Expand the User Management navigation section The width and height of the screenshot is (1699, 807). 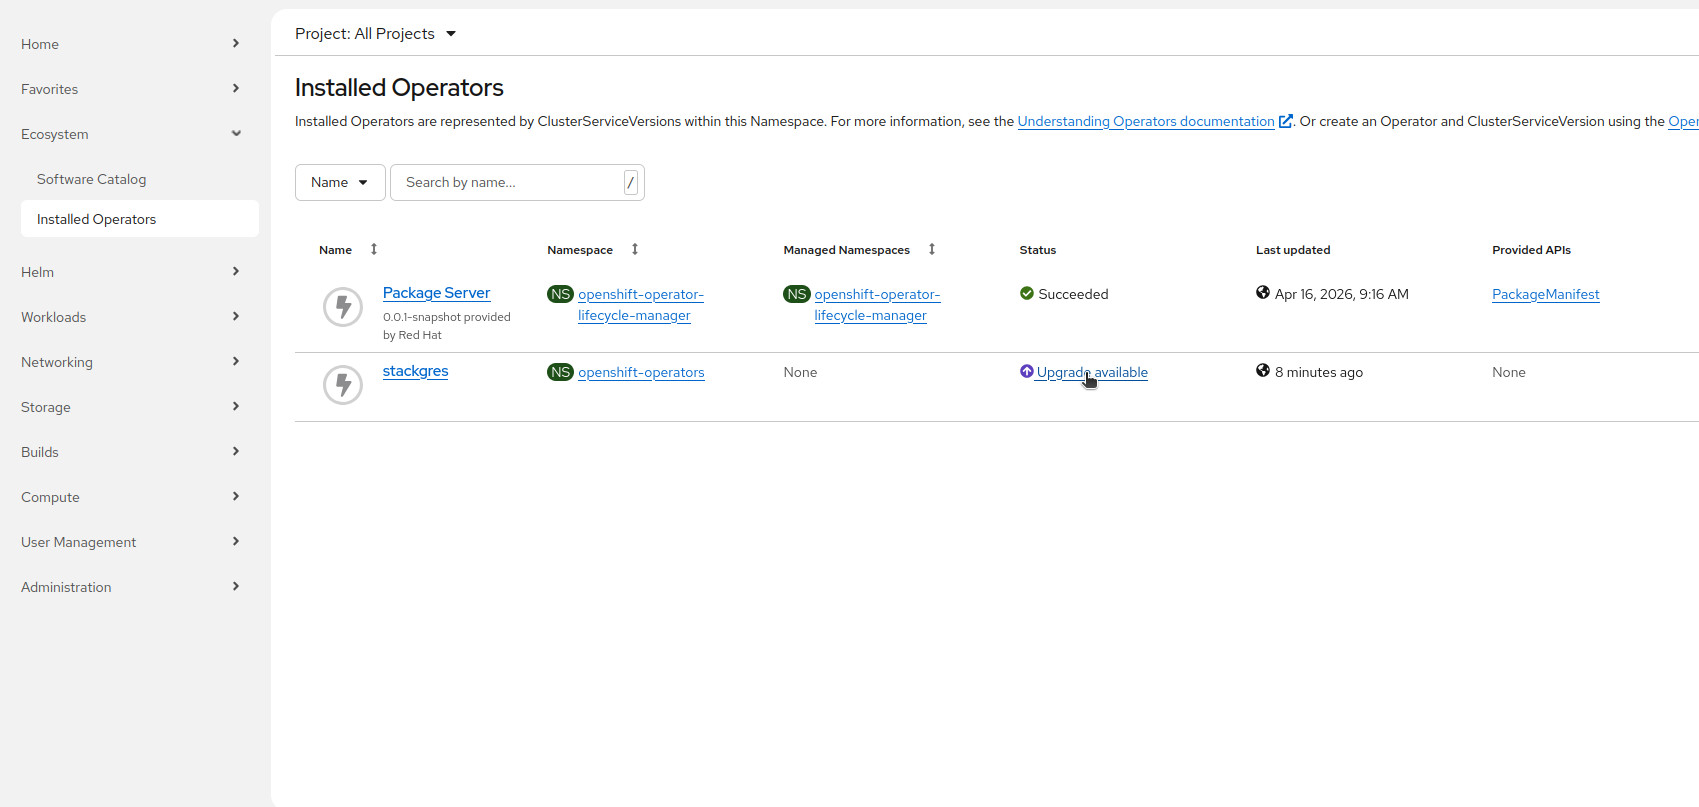pos(130,542)
